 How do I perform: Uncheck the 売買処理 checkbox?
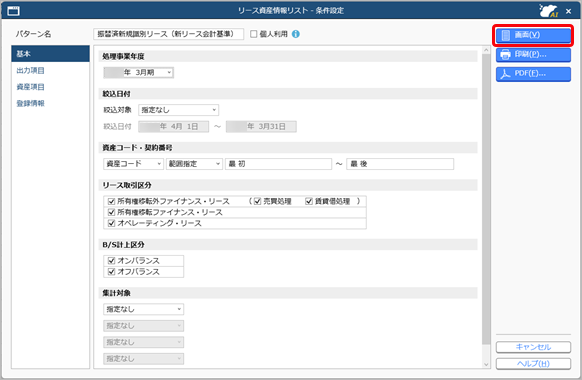[258, 202]
